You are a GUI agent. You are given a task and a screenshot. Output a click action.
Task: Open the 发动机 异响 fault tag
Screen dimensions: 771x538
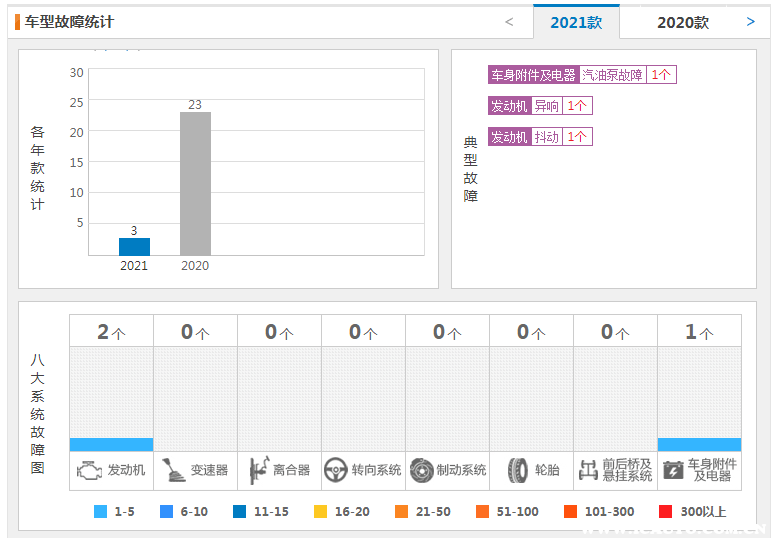coord(546,106)
